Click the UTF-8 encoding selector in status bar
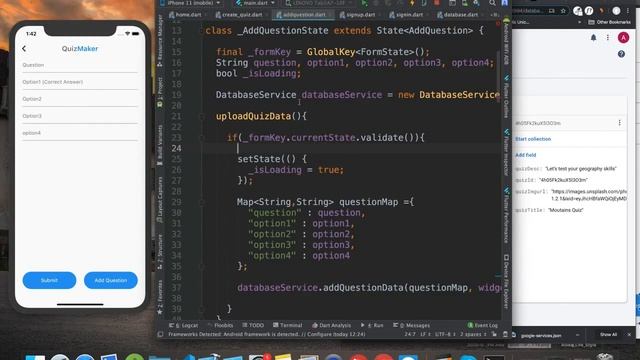The height and width of the screenshot is (360, 640). pyautogui.click(x=445, y=334)
